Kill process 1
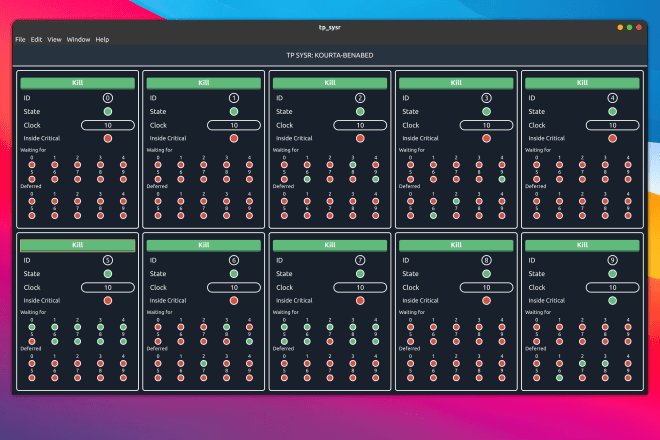Screen dimensions: 660x440 (x=204, y=83)
